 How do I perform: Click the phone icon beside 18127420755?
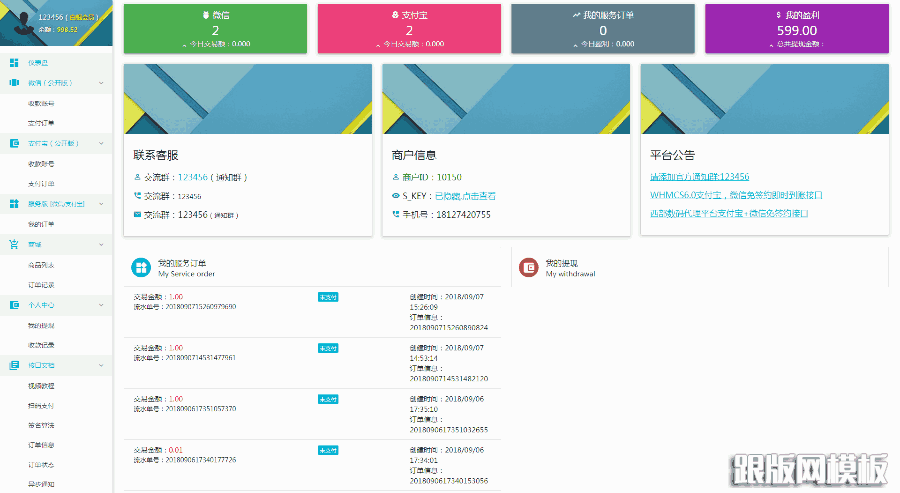[x=395, y=215]
